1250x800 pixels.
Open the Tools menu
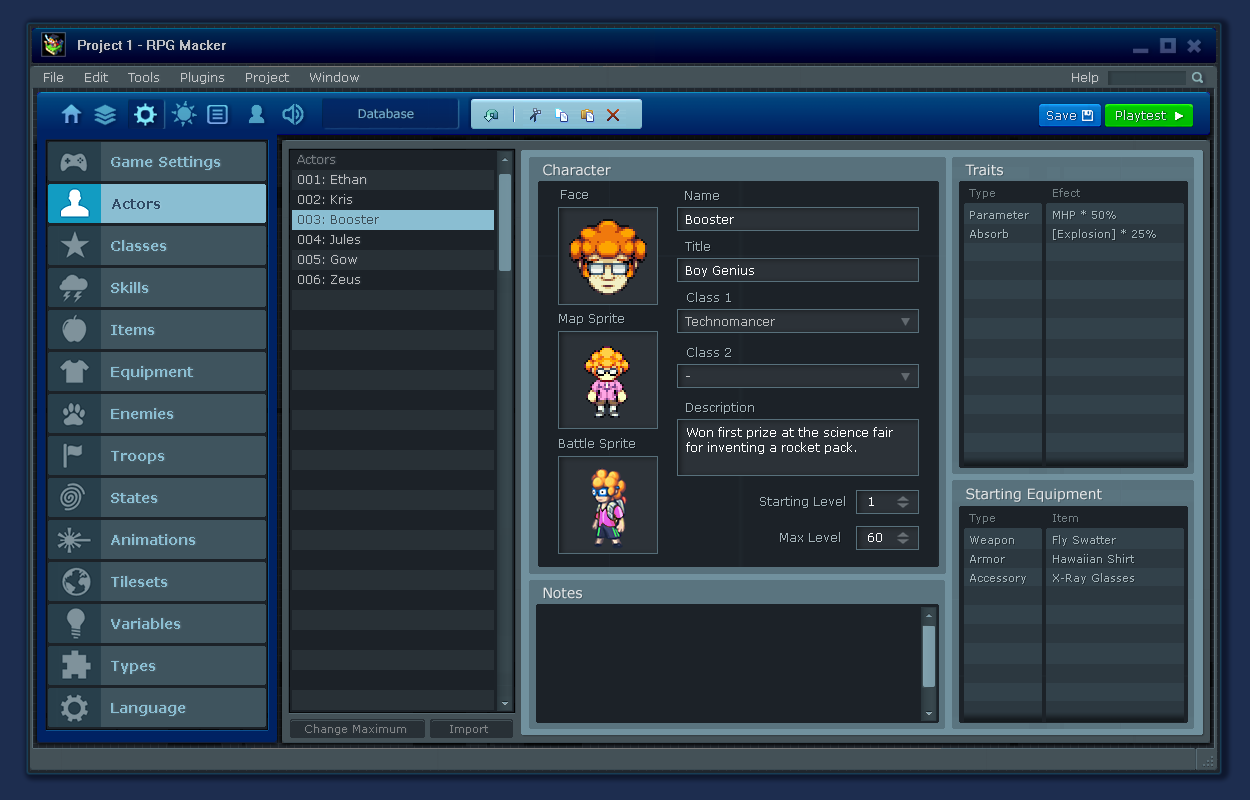[x=143, y=77]
